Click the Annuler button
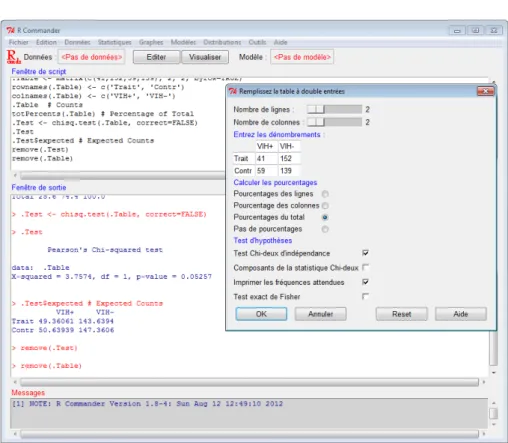 point(320,314)
